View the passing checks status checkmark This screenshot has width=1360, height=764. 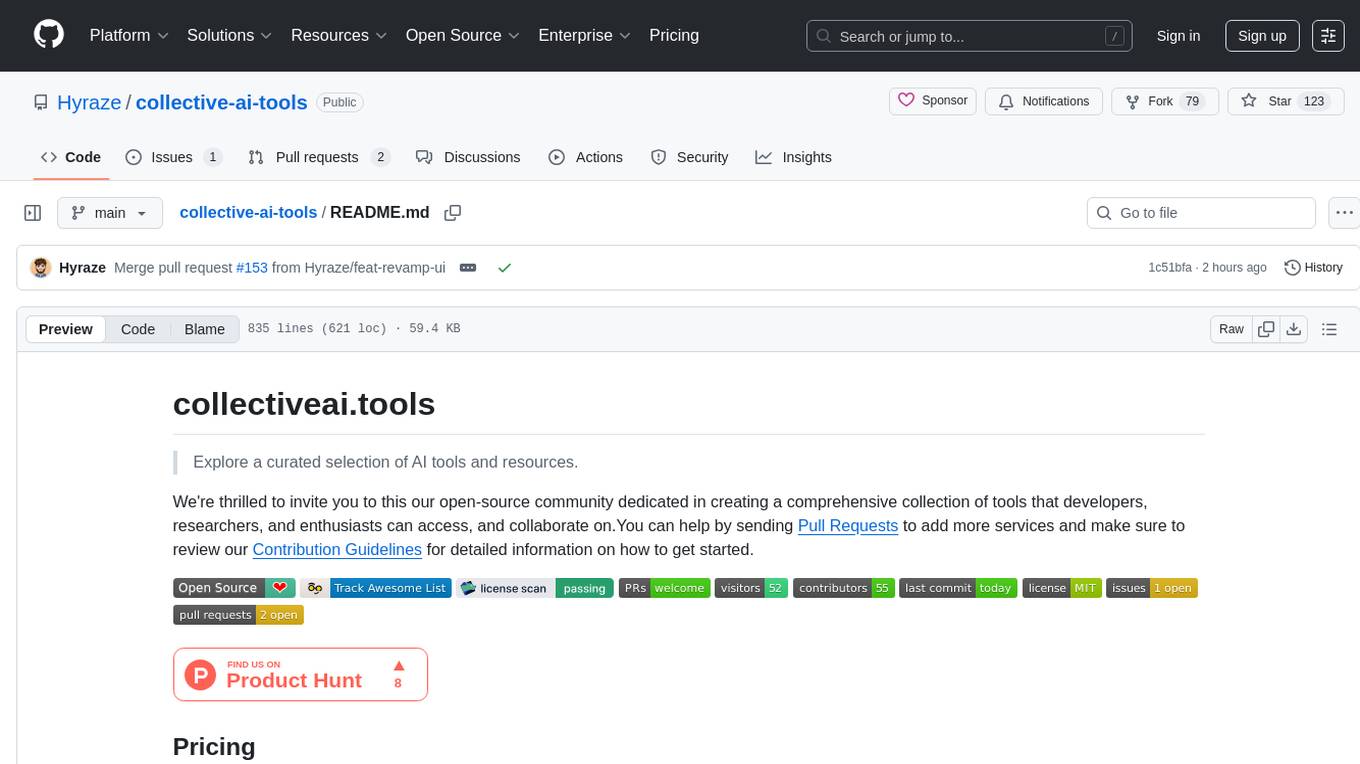(504, 268)
